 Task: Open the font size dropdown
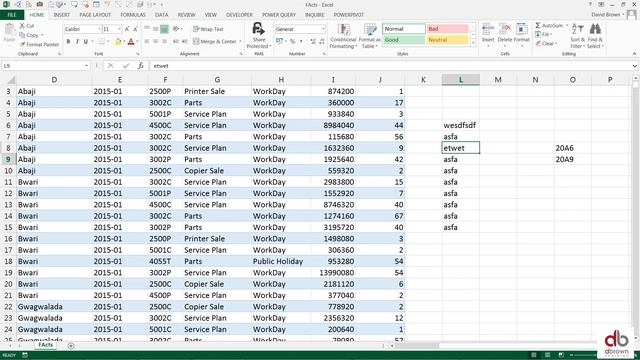(120, 29)
